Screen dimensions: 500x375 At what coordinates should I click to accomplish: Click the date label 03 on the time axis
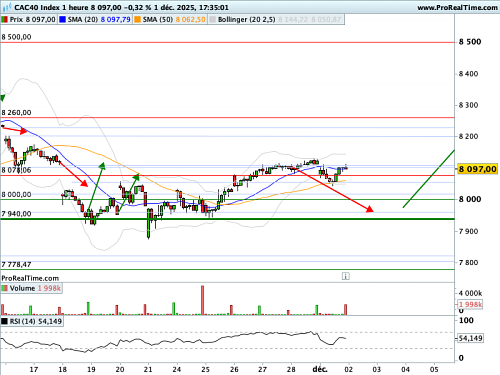coord(377,369)
